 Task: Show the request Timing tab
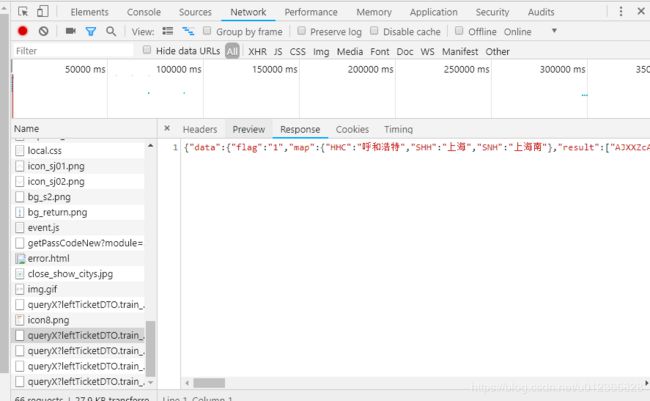click(x=398, y=129)
